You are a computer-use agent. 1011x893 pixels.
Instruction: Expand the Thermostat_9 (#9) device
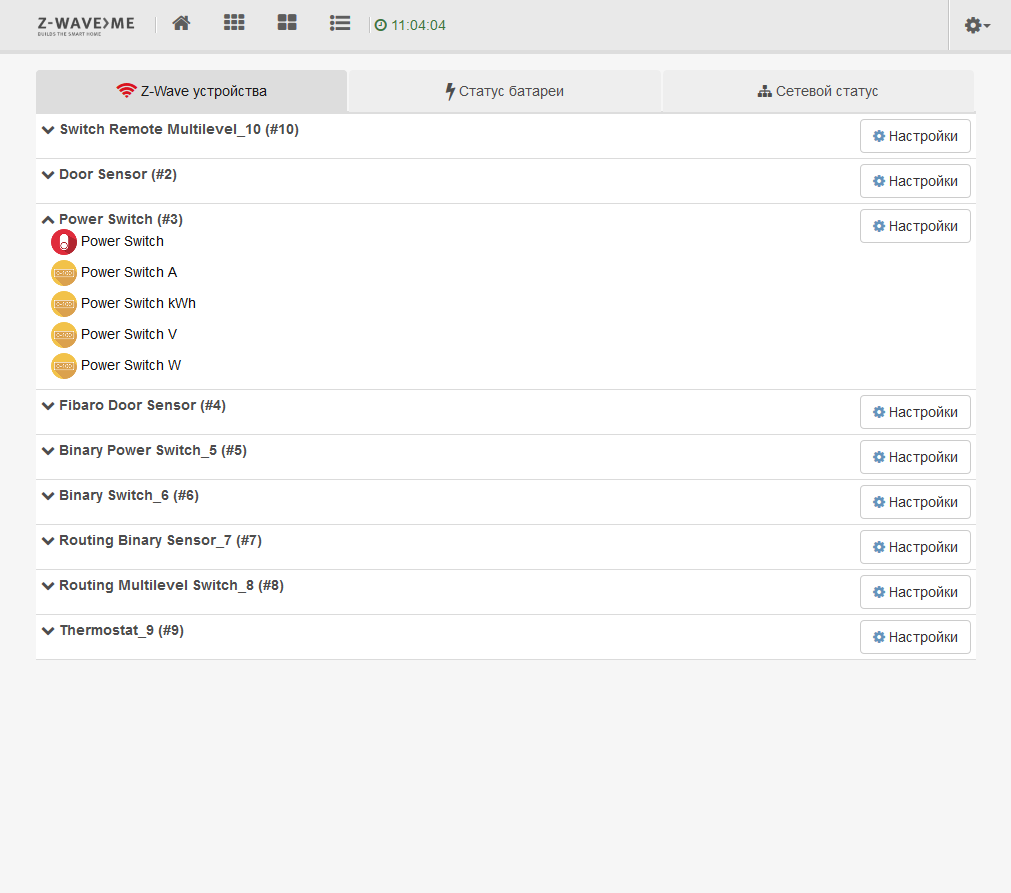click(48, 631)
